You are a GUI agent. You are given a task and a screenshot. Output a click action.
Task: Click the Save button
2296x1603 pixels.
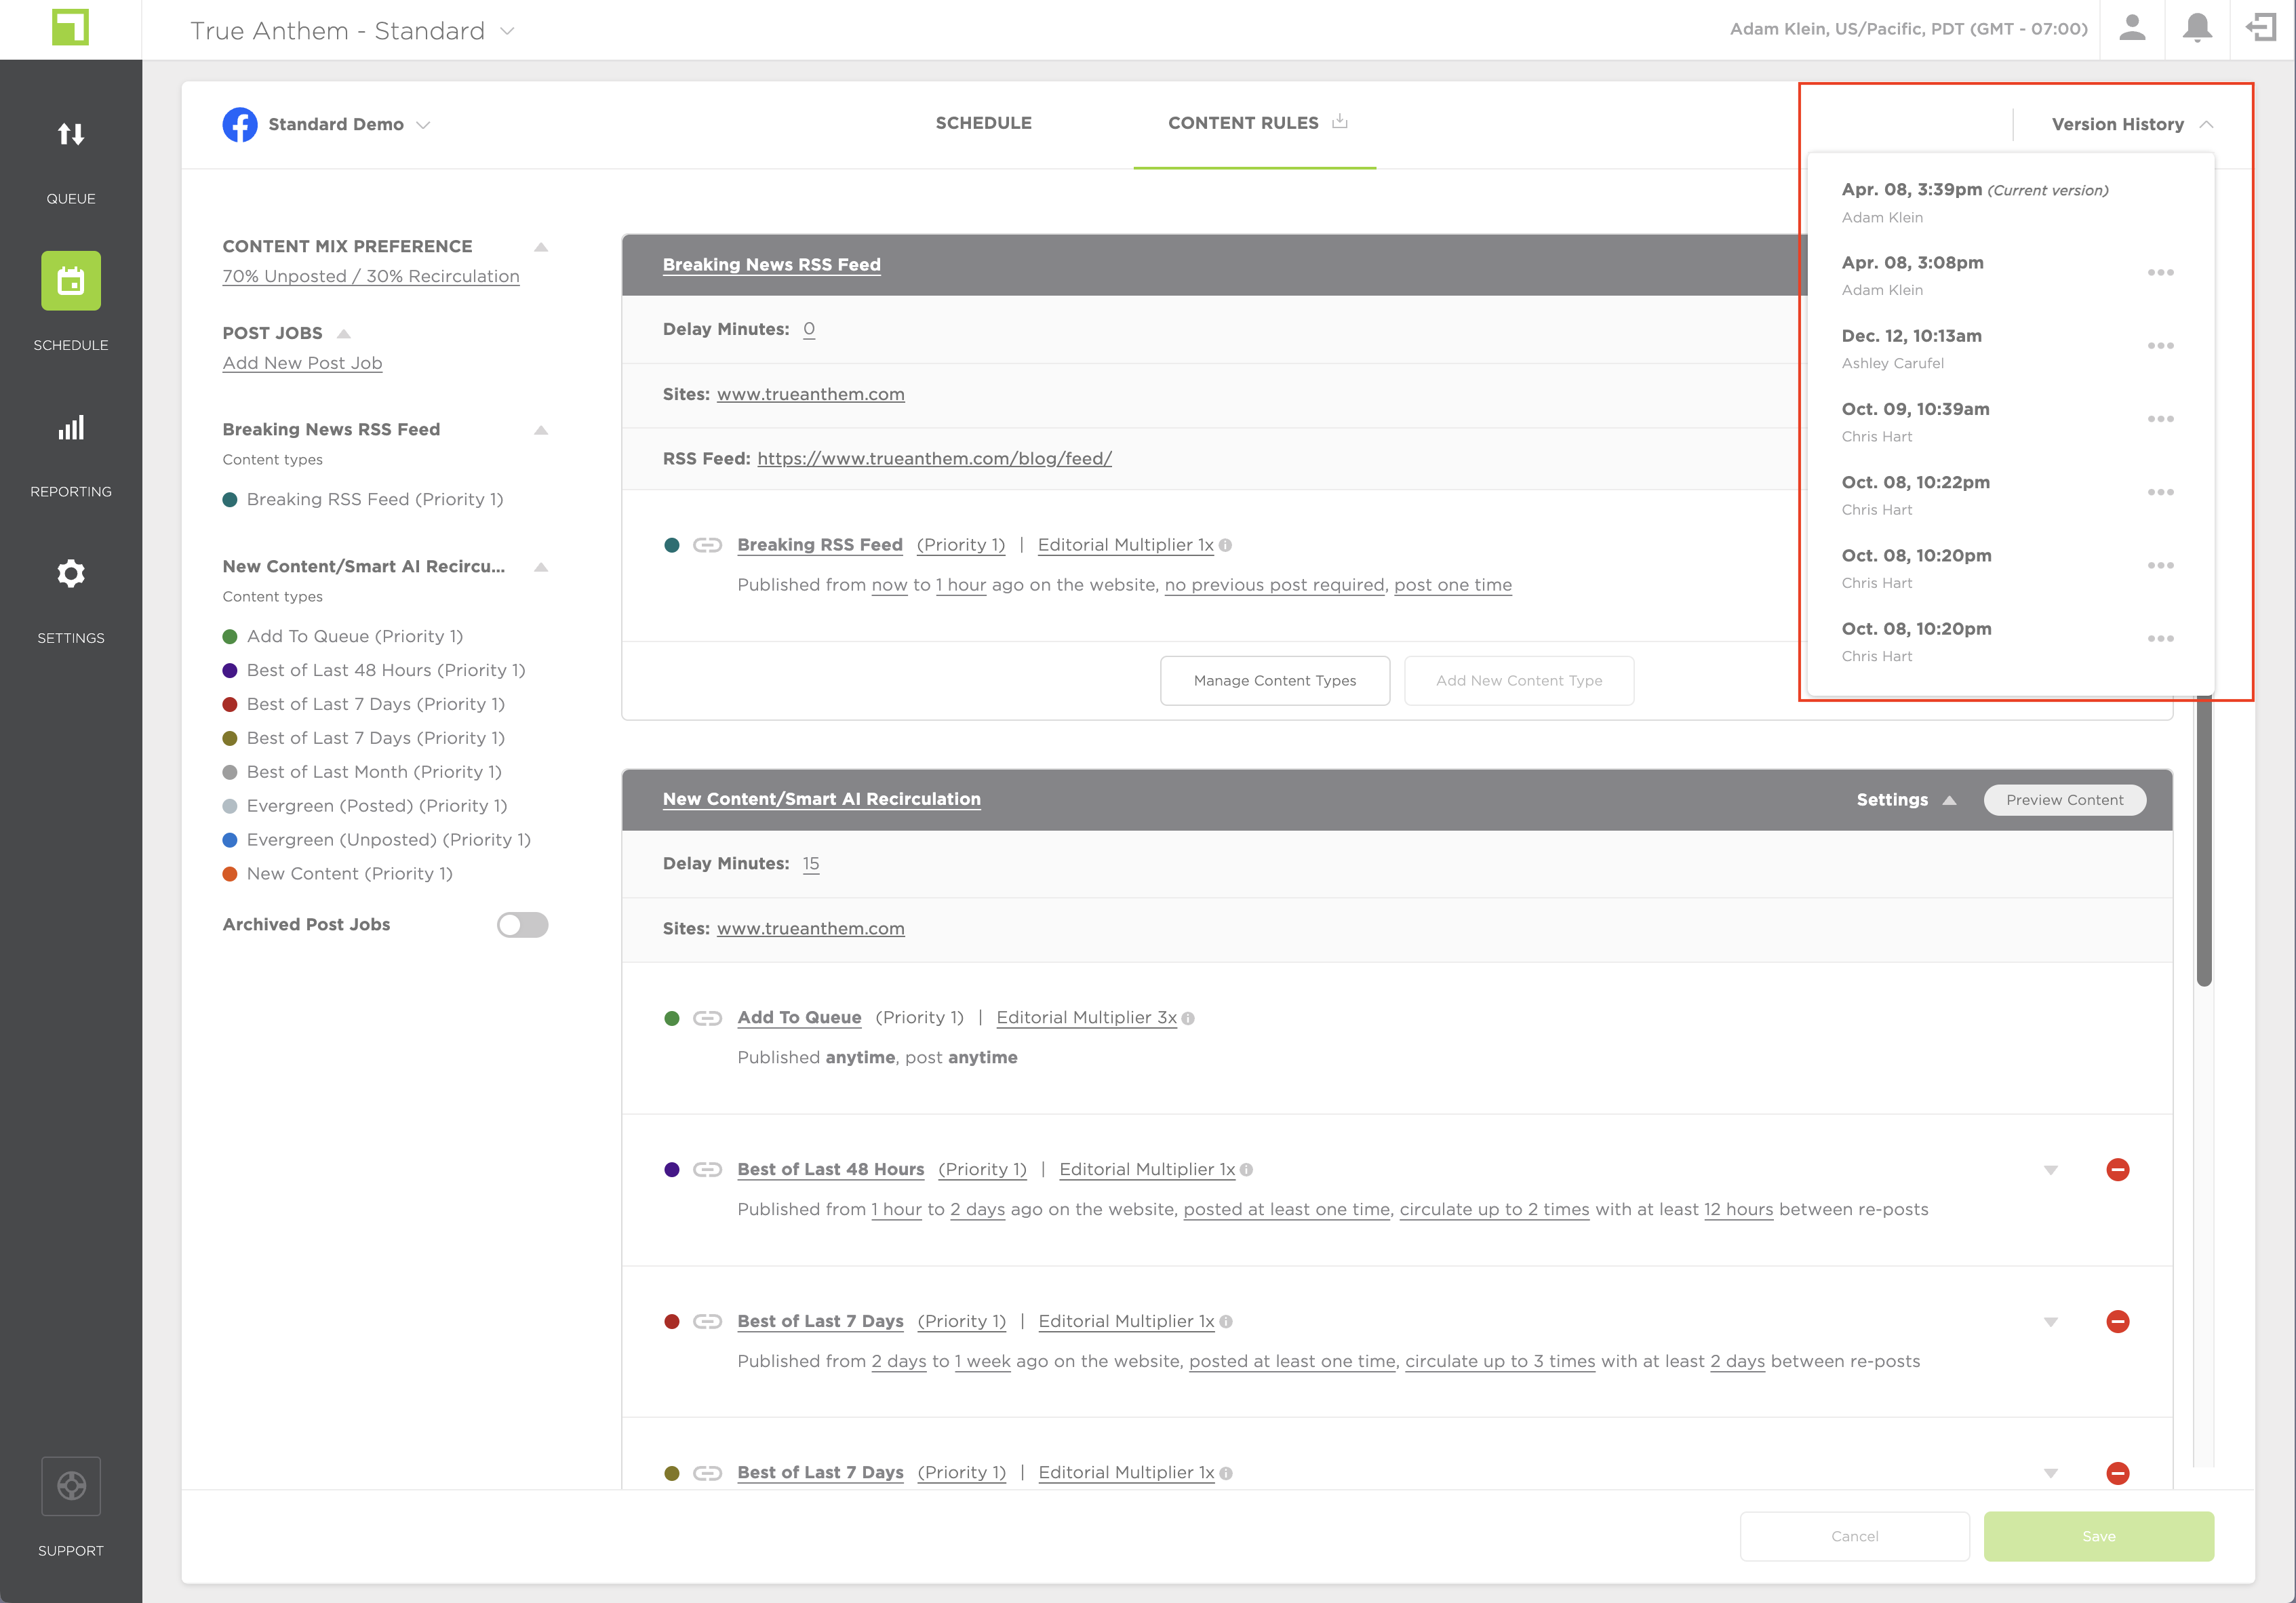pyautogui.click(x=2098, y=1536)
